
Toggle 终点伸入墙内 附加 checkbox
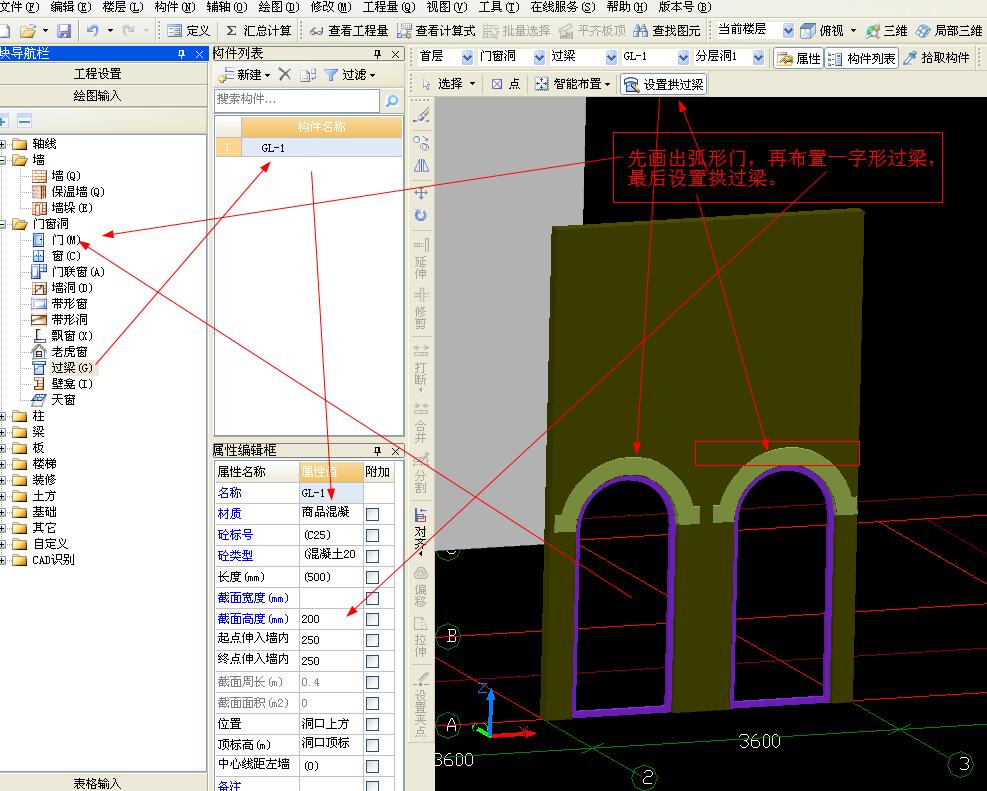point(373,661)
